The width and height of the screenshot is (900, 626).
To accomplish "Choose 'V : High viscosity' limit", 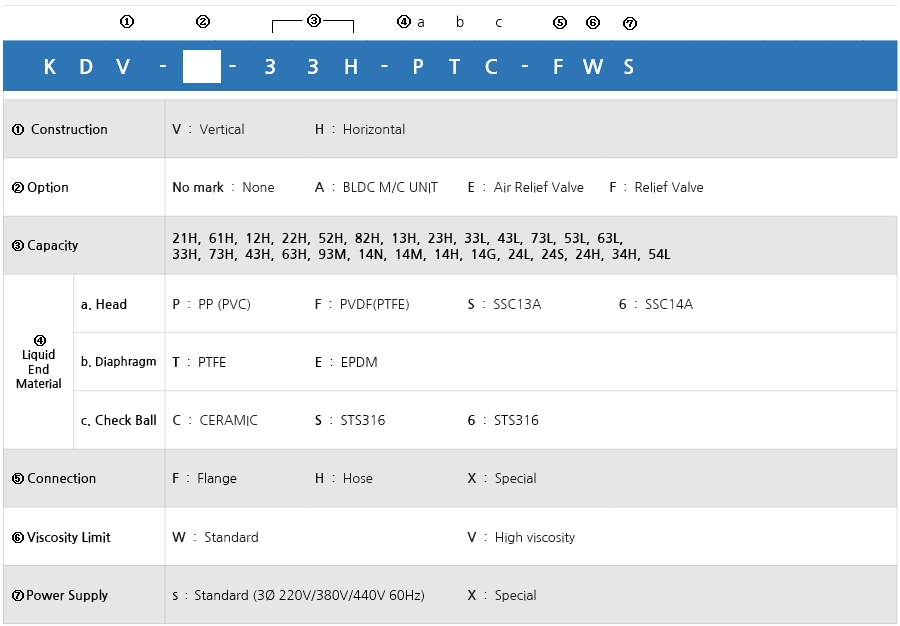I will pyautogui.click(x=521, y=537).
